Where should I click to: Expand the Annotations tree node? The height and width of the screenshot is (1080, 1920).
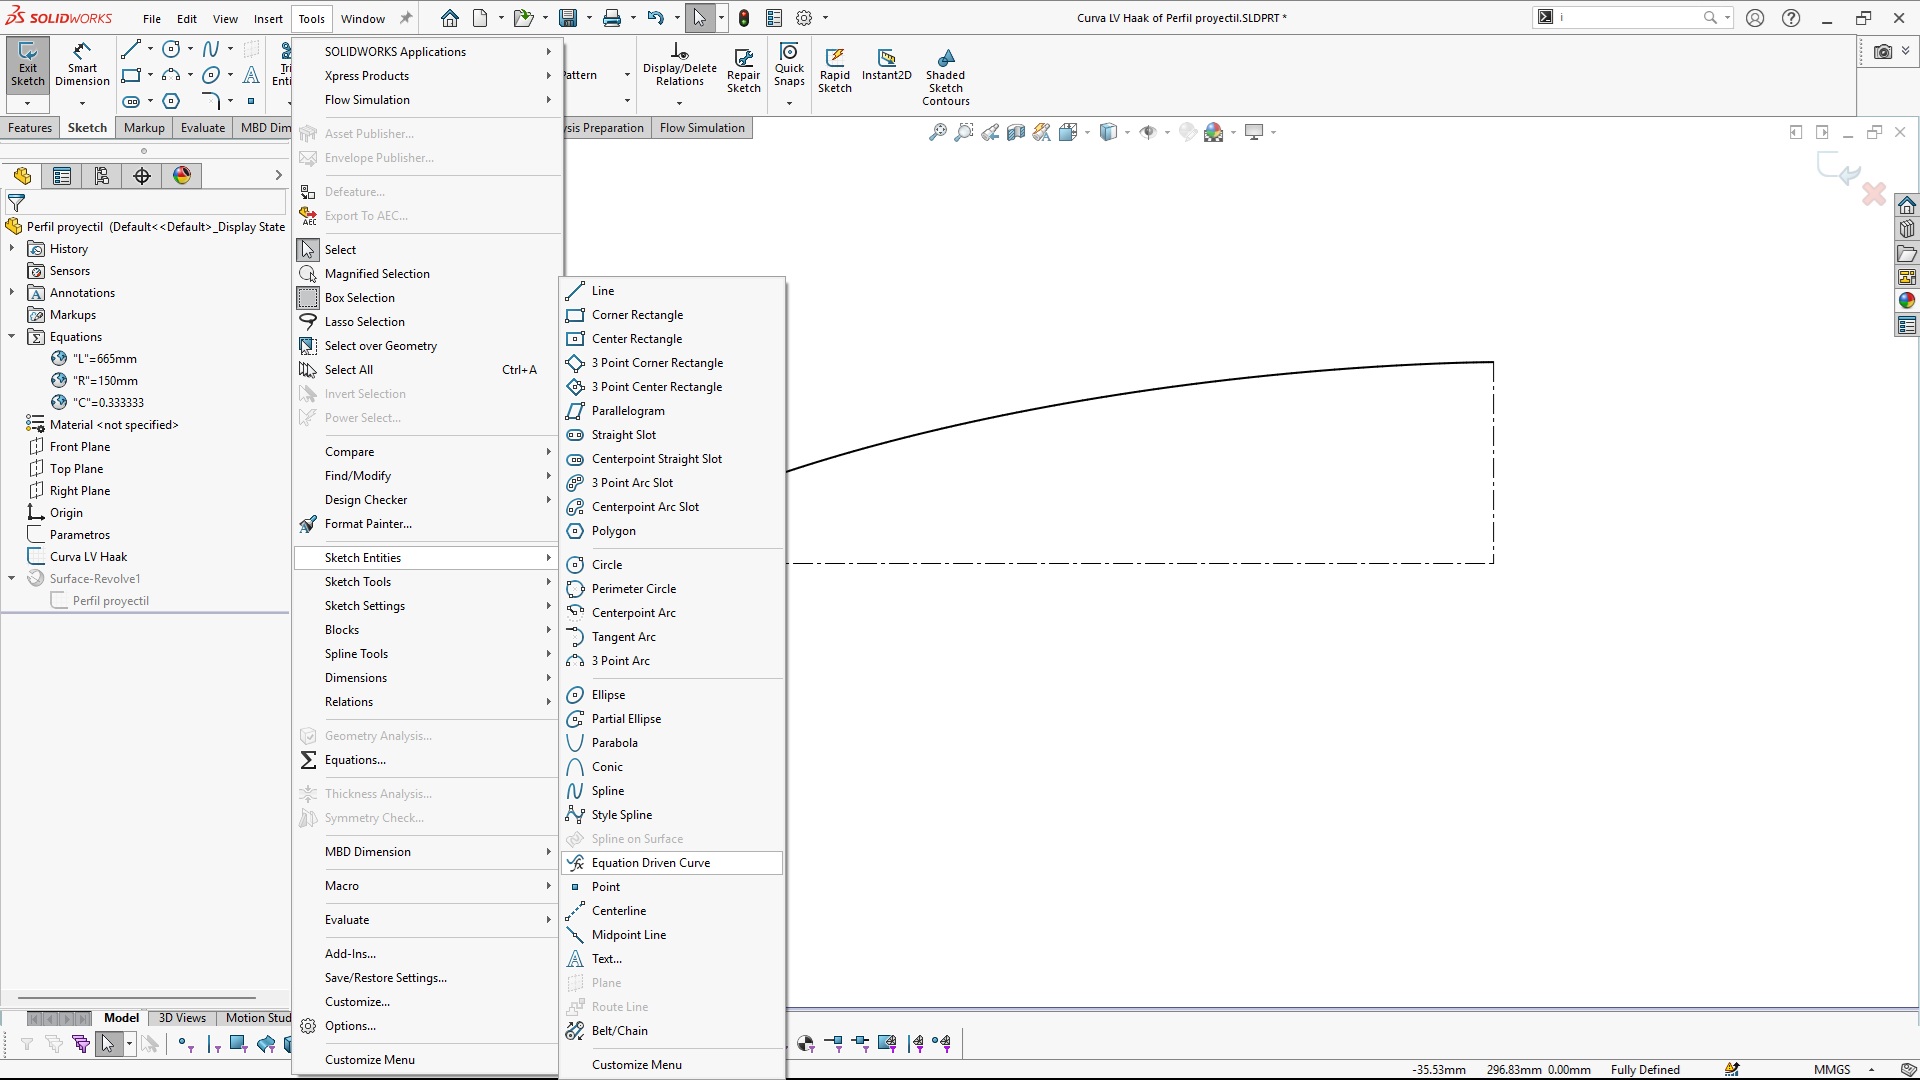point(12,293)
